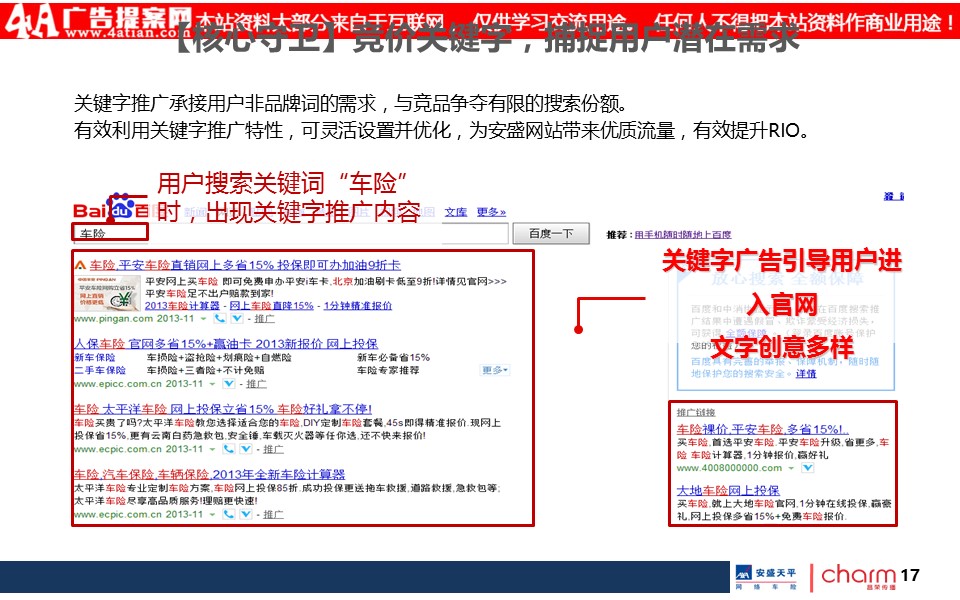Click the 安盛天平 logo in footer
960x600 pixels.
tap(767, 577)
